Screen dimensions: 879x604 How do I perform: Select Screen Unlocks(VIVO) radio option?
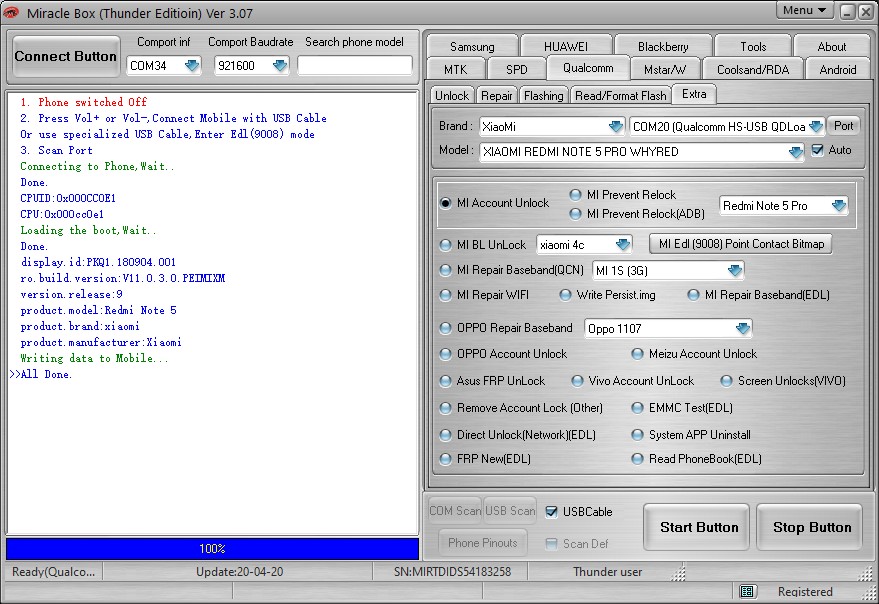click(727, 381)
